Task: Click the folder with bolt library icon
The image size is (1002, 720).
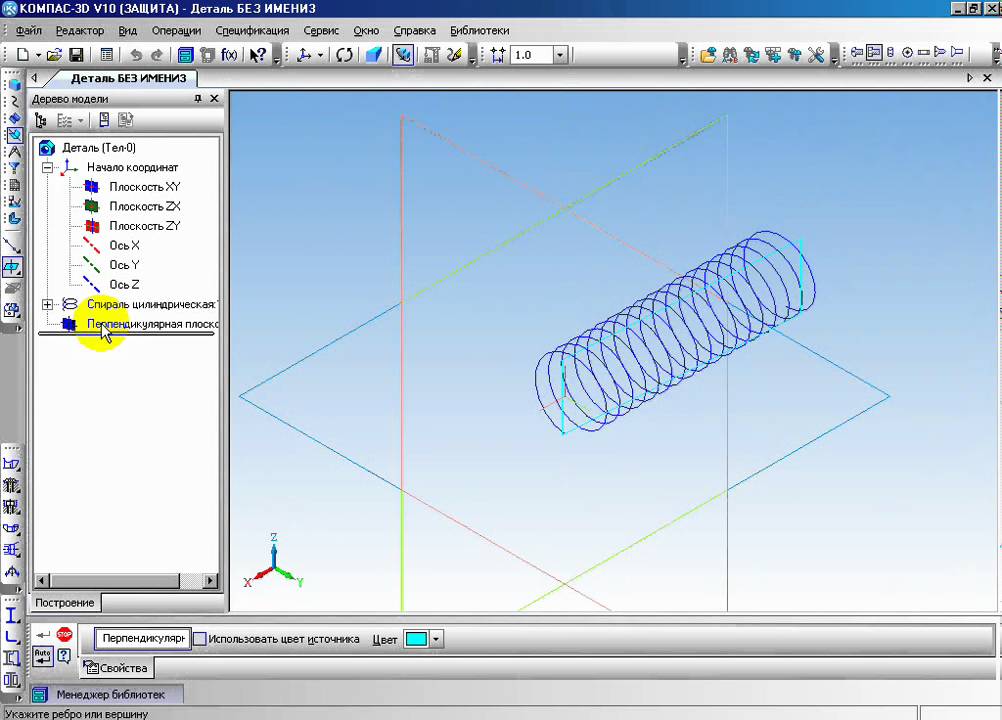Action: (708, 55)
